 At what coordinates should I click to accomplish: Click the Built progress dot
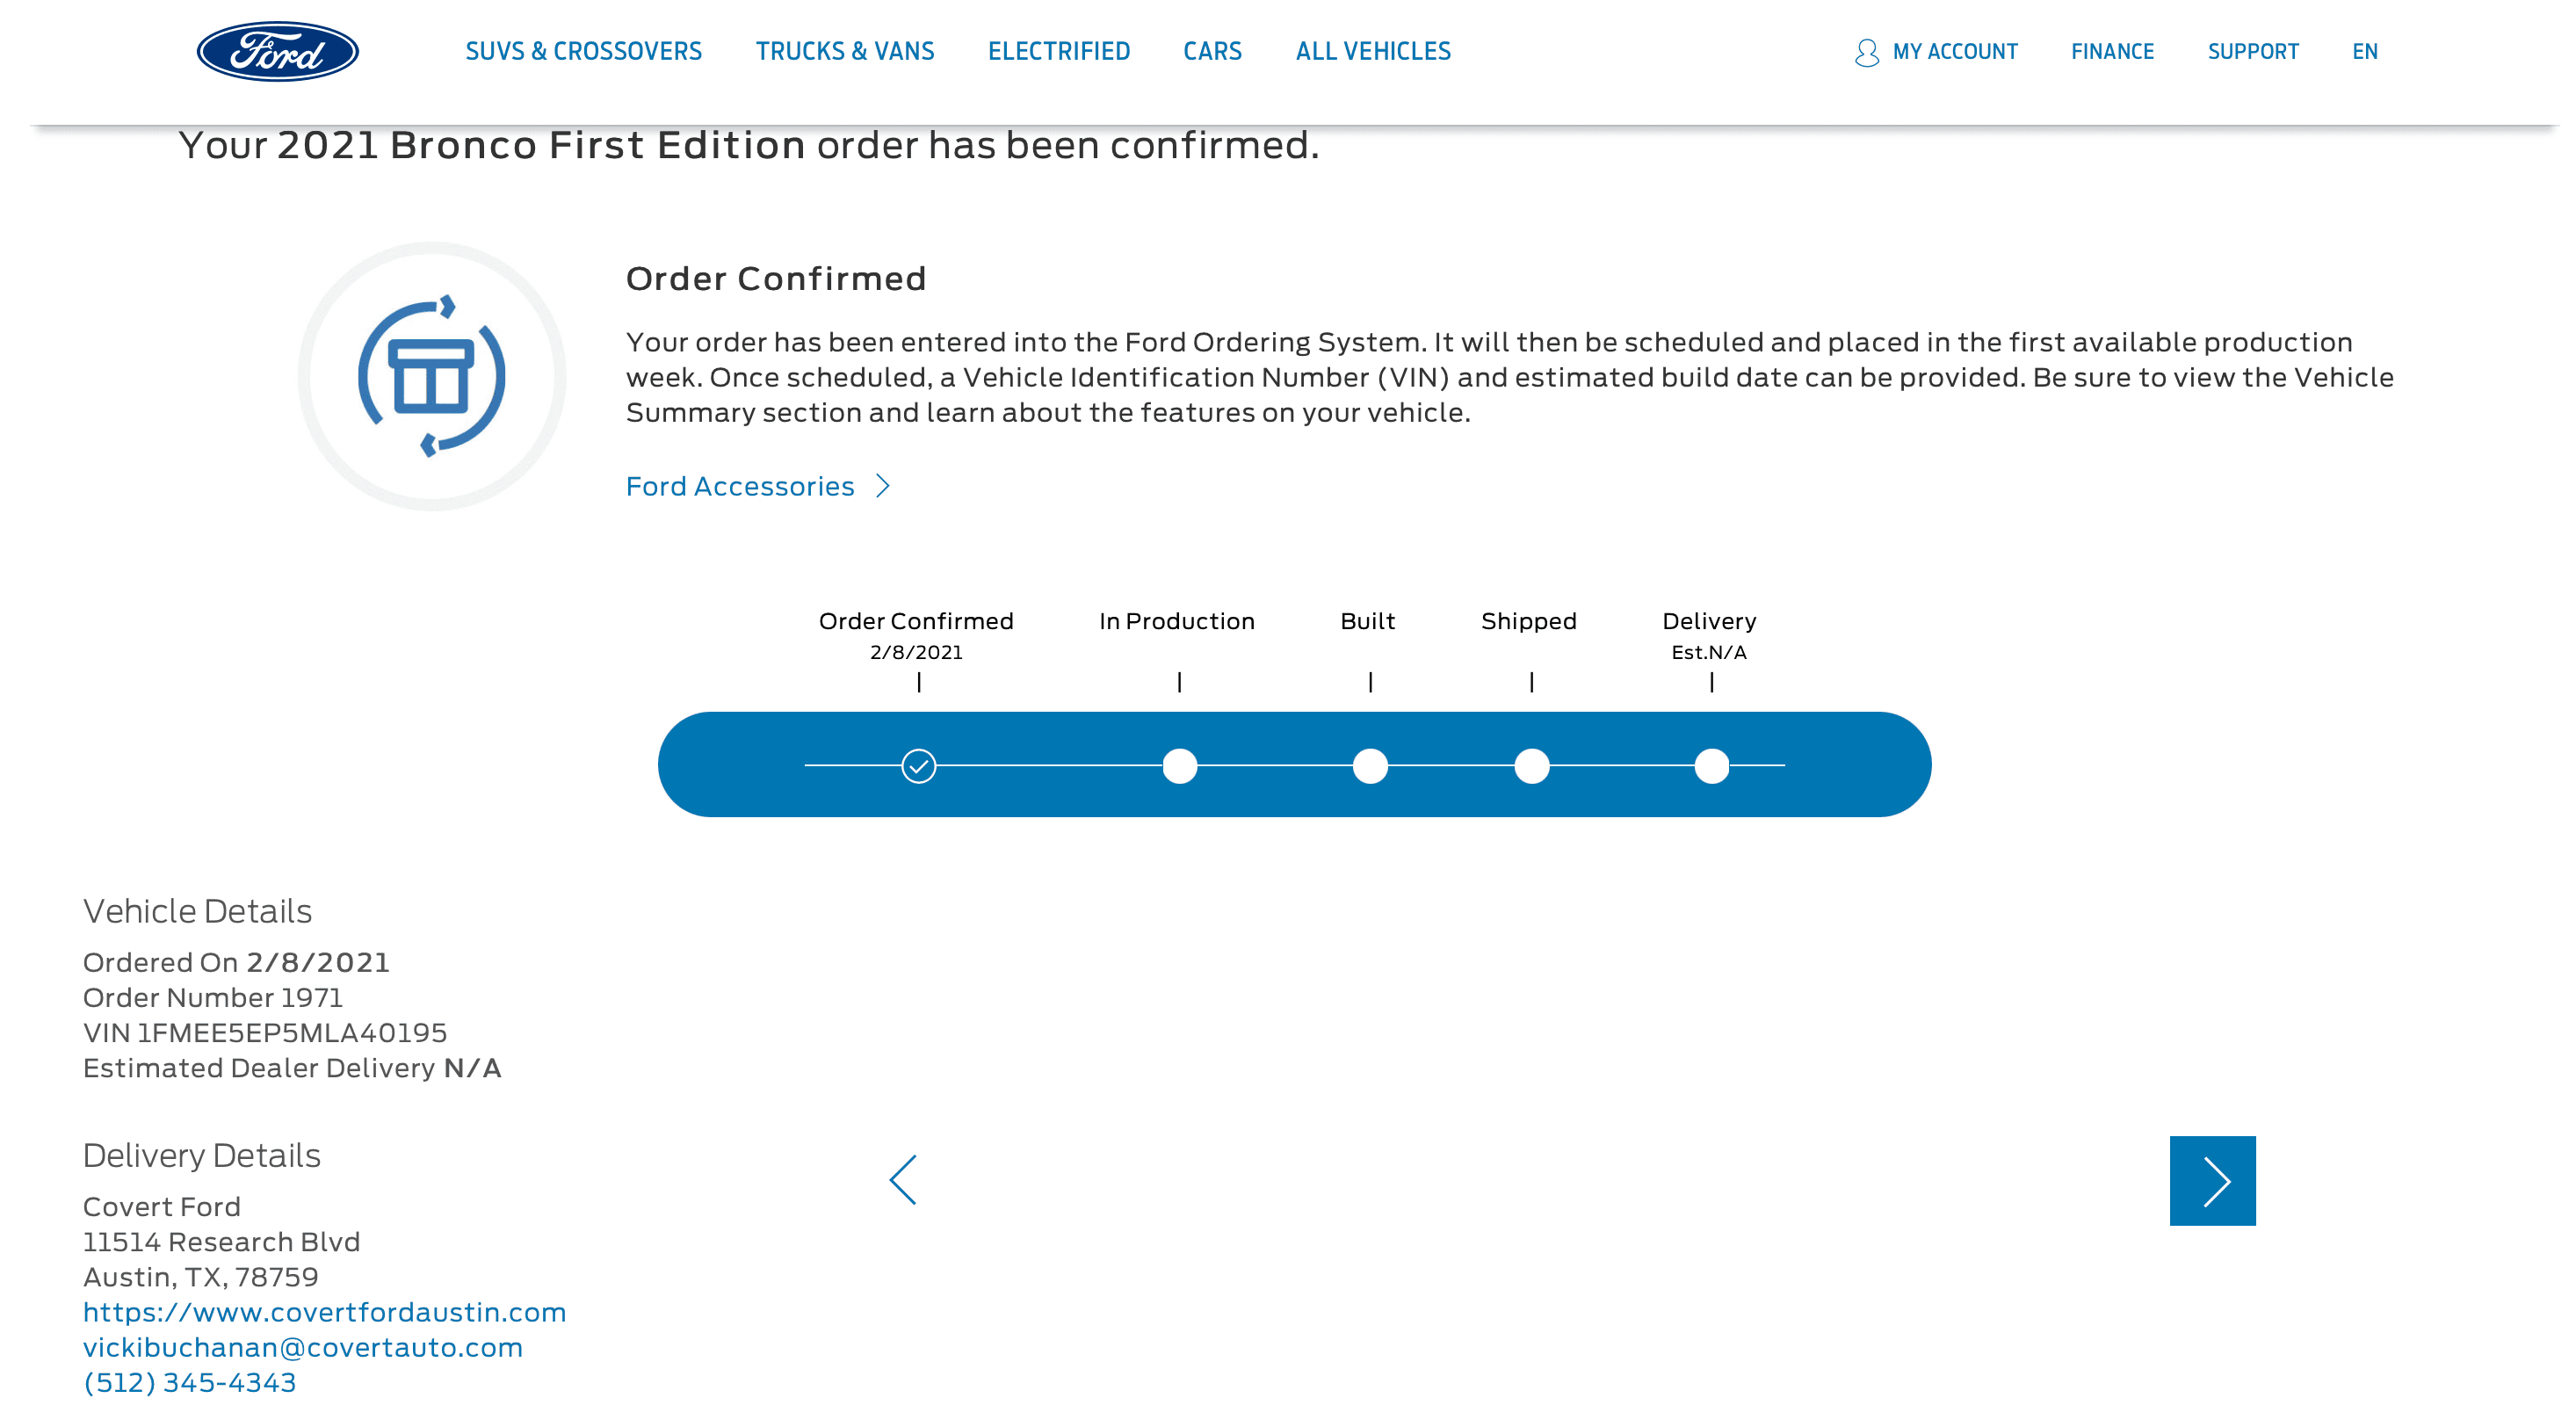click(1370, 766)
